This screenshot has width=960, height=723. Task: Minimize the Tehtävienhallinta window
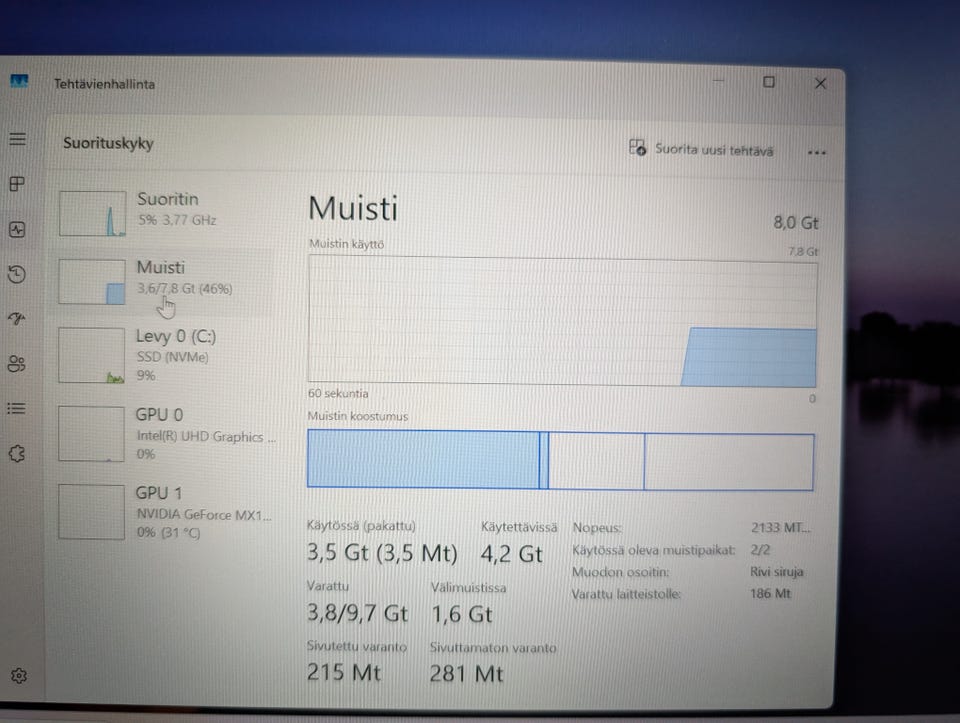pyautogui.click(x=719, y=81)
